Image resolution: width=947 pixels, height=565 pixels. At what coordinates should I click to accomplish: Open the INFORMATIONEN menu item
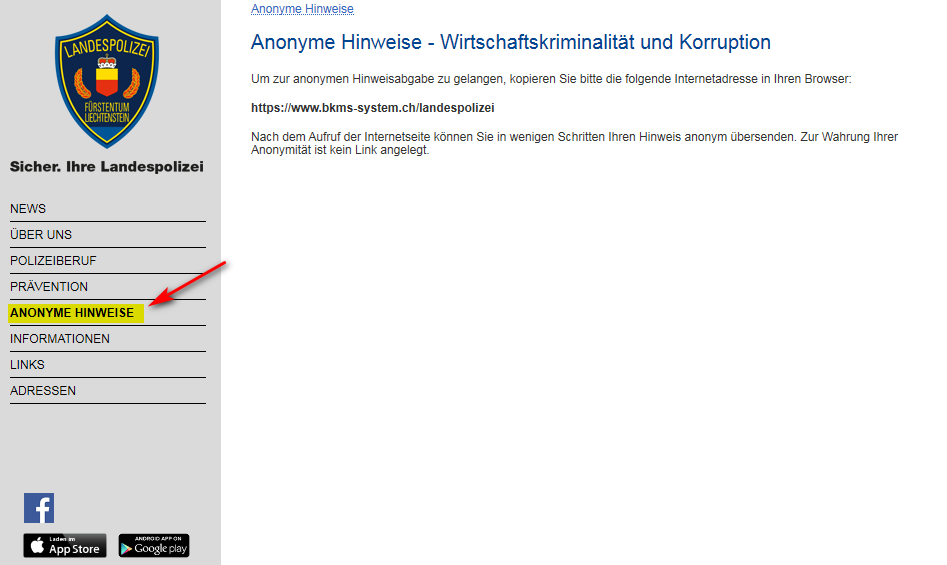[60, 339]
